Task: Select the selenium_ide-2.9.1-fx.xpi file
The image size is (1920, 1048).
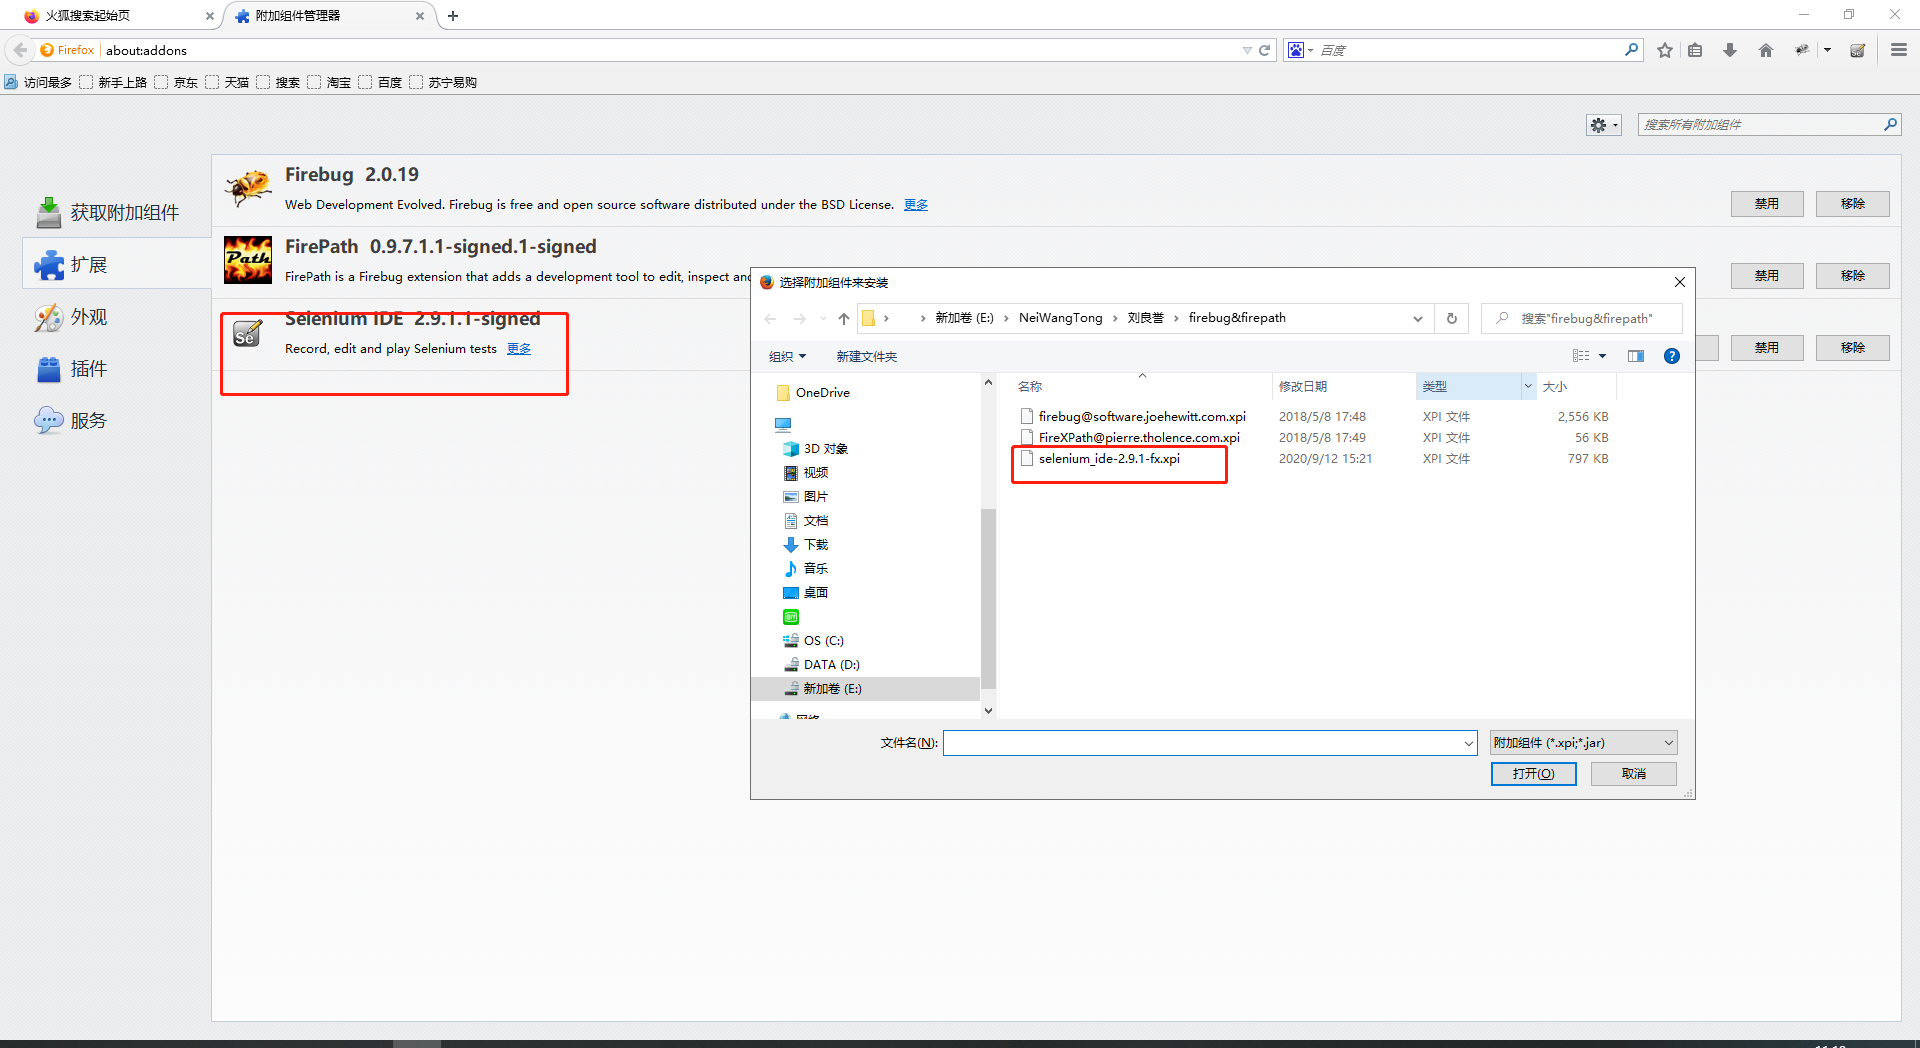Action: [1108, 459]
